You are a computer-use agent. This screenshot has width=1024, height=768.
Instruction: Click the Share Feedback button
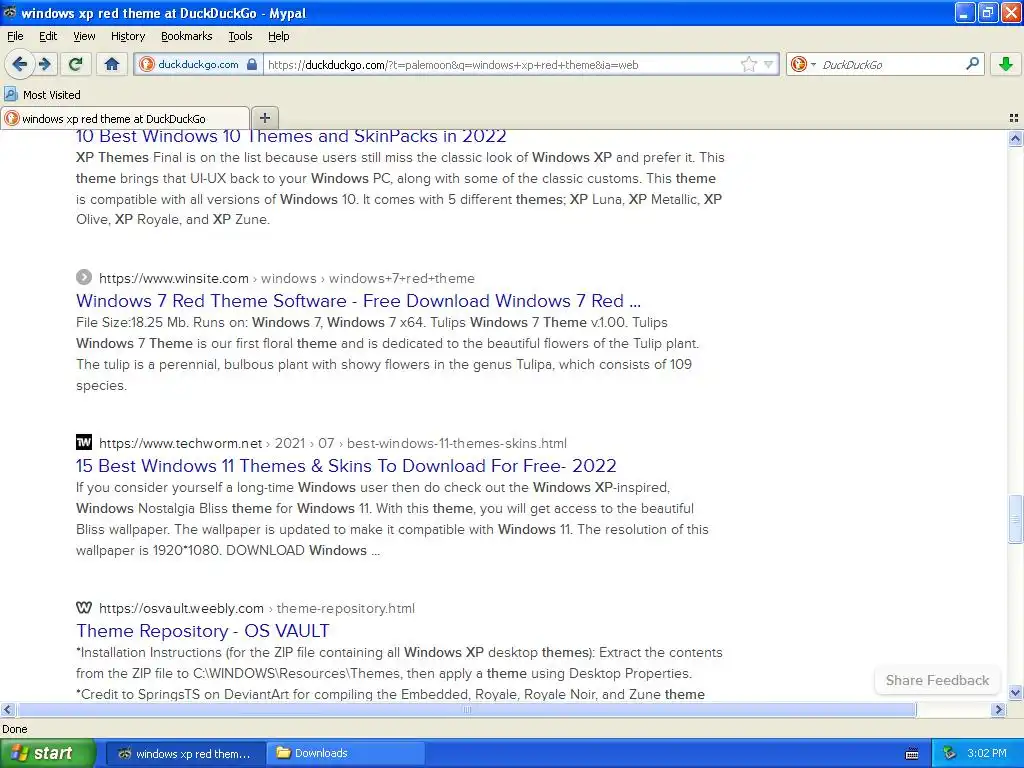click(937, 680)
